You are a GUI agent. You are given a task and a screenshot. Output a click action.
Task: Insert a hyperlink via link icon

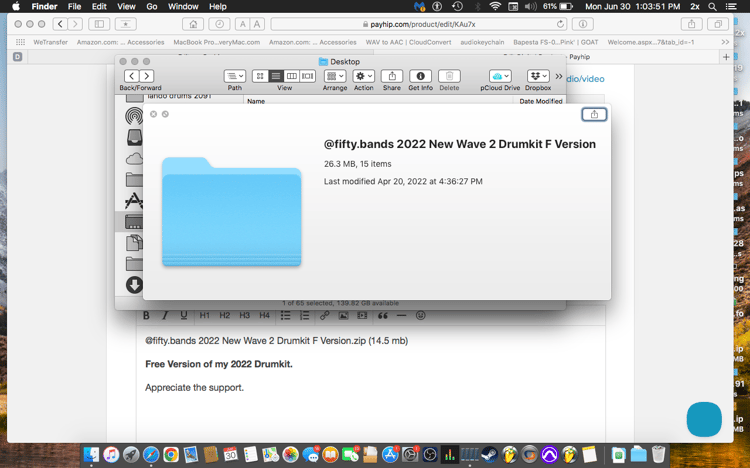pos(324,315)
